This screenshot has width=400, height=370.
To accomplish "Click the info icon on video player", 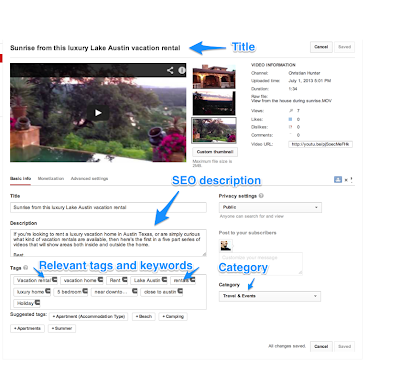I will click(x=182, y=70).
